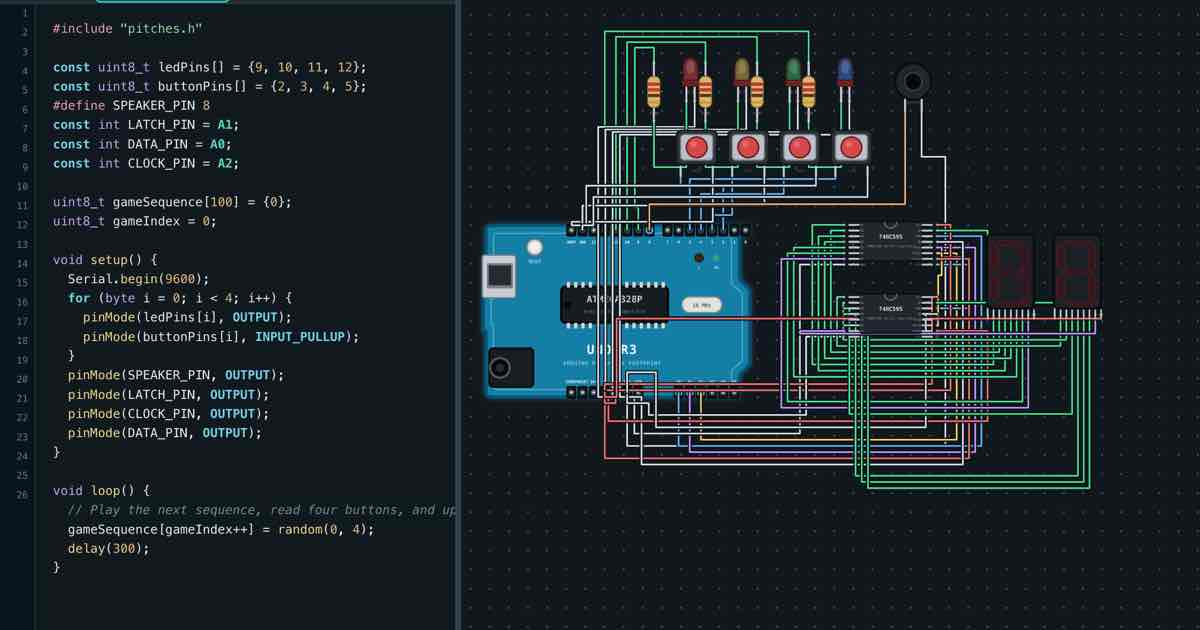1200x630 pixels.
Task: Click the pinMode(LATCH_PIN, OUTPUT) line
Action: [169, 394]
